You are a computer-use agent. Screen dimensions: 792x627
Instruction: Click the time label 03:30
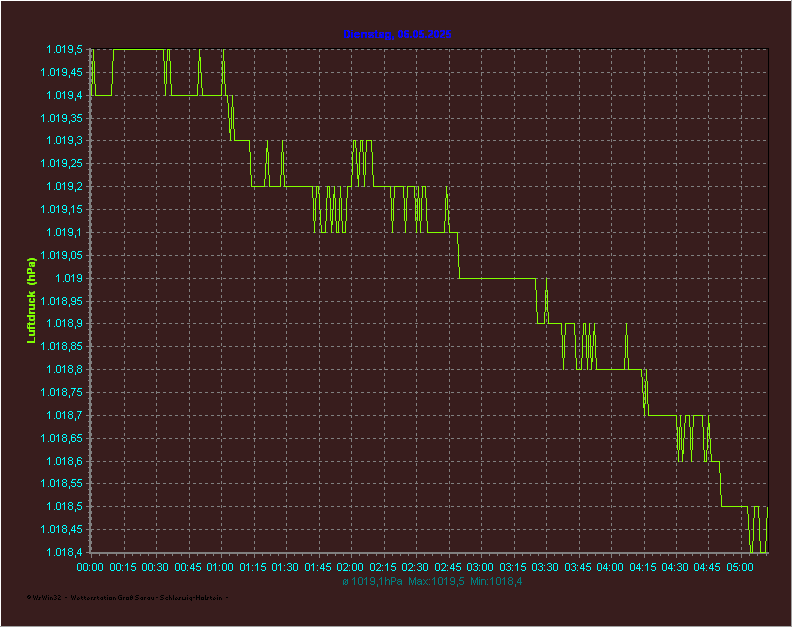545,567
